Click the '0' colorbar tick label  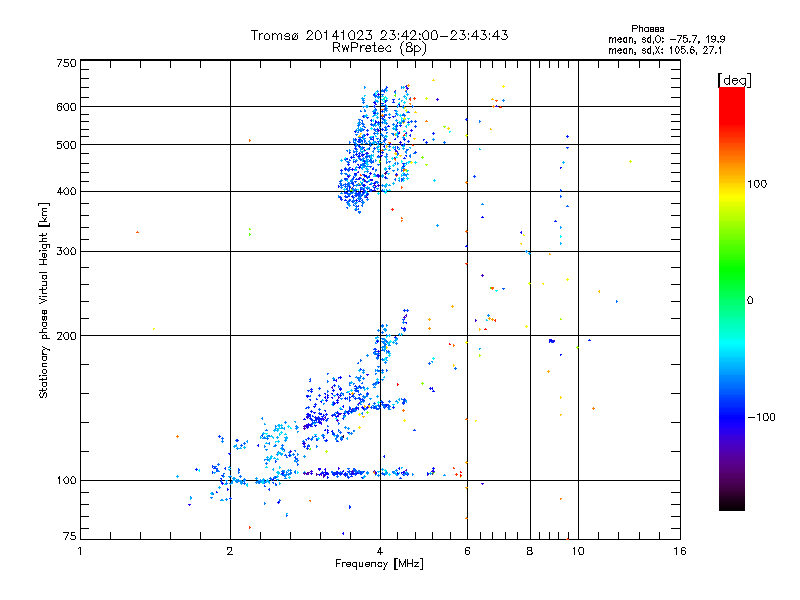click(750, 301)
